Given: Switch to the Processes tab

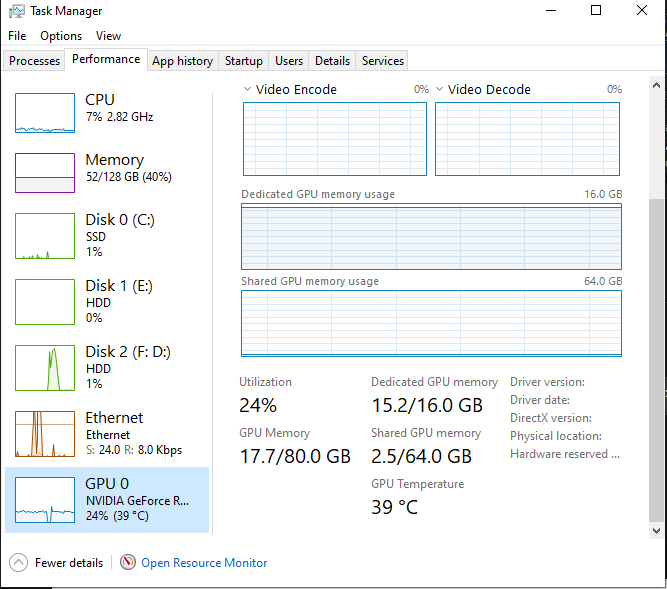Looking at the screenshot, I should pos(35,61).
